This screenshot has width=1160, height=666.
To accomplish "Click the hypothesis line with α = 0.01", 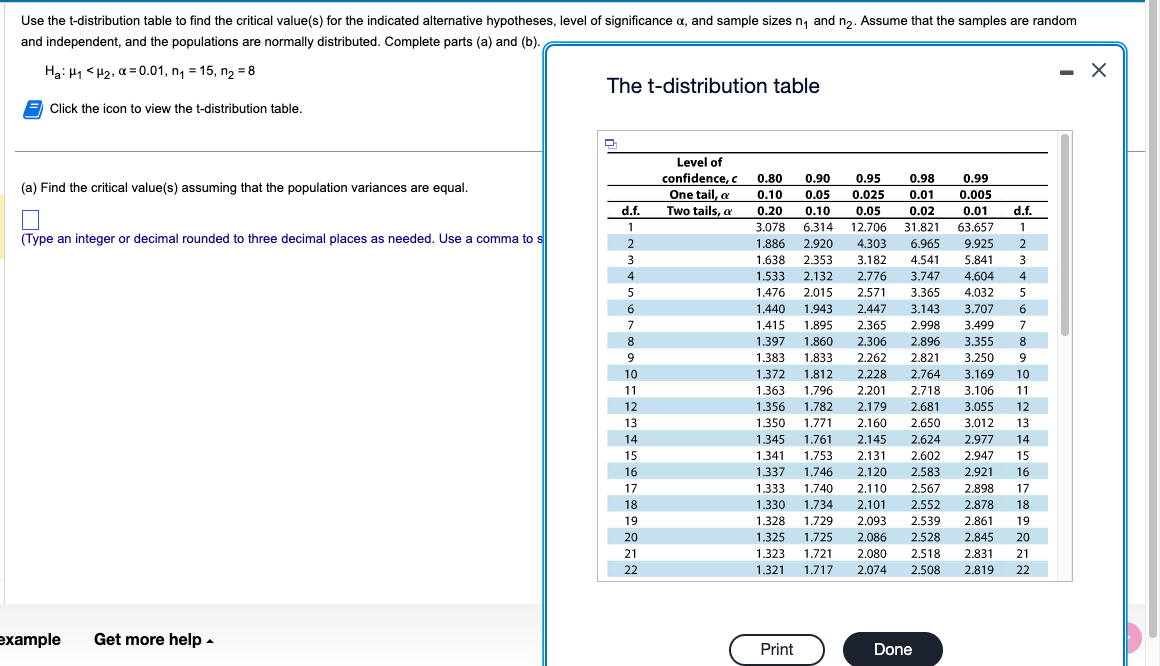I will (150, 72).
